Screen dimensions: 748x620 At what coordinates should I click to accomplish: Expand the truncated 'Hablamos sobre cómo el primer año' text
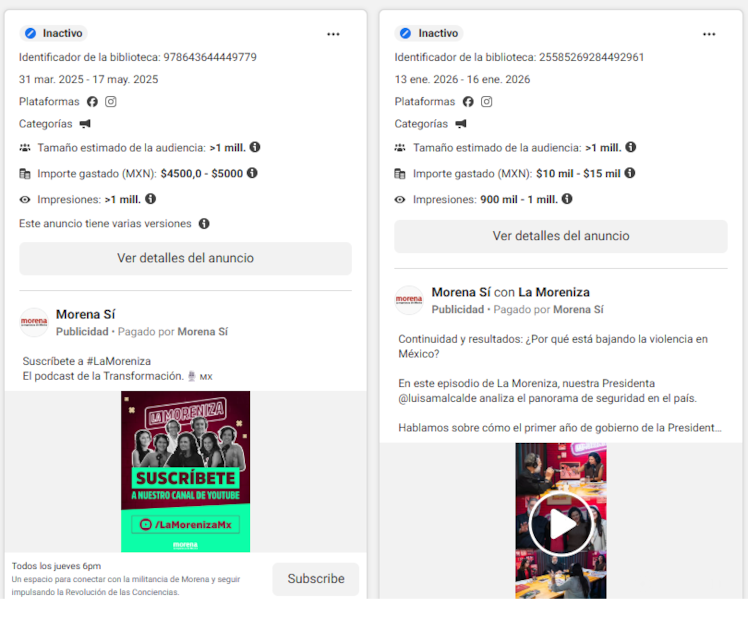pyautogui.click(x=560, y=428)
